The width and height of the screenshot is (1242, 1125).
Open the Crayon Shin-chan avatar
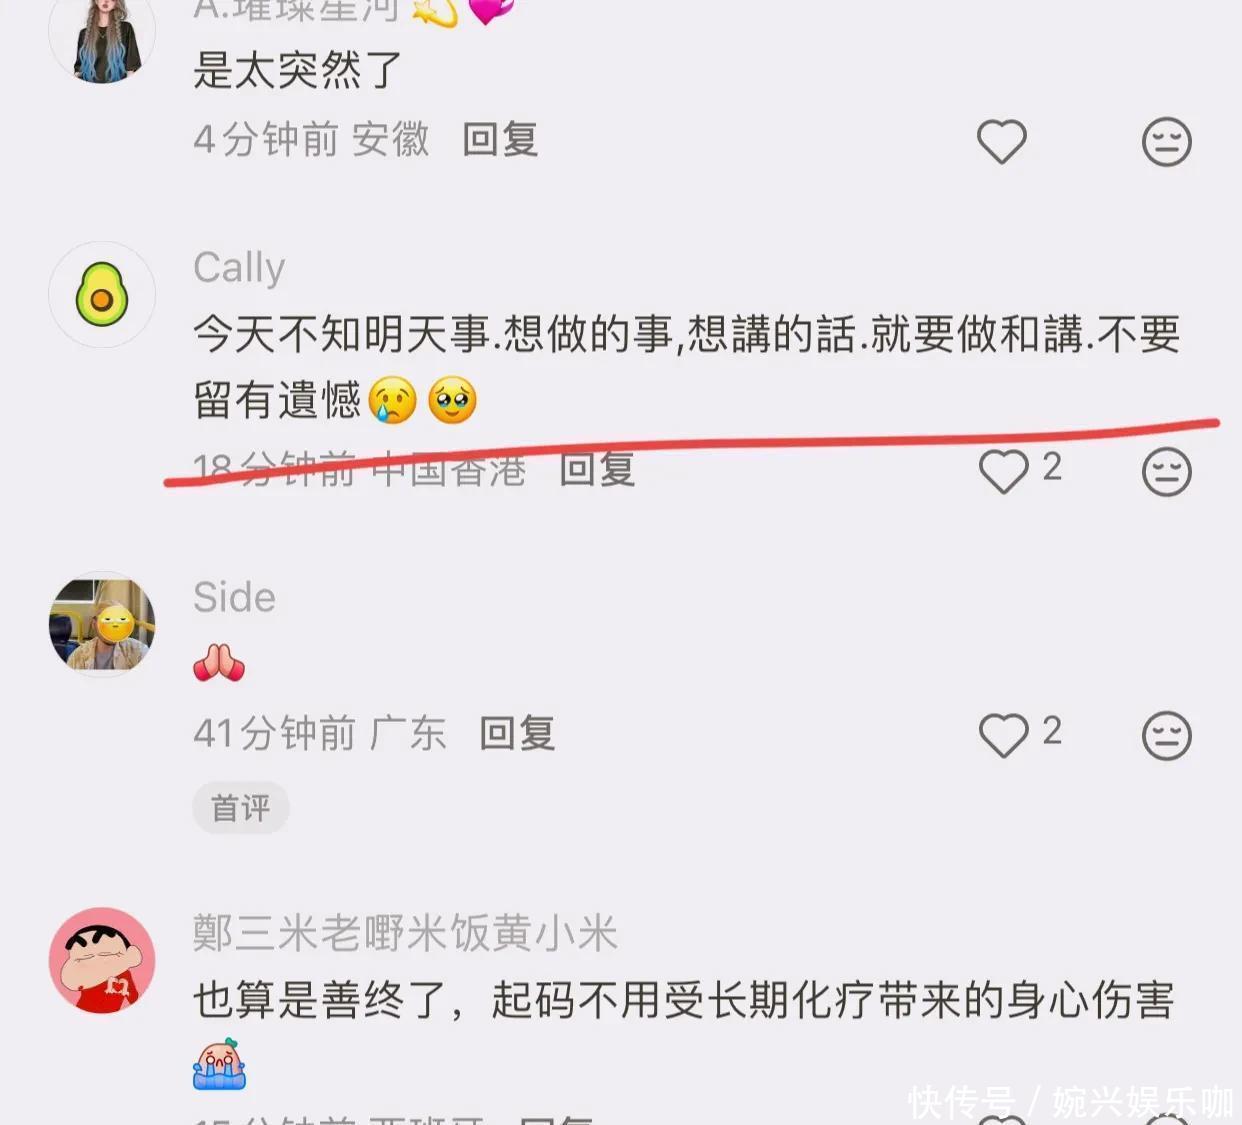point(102,960)
